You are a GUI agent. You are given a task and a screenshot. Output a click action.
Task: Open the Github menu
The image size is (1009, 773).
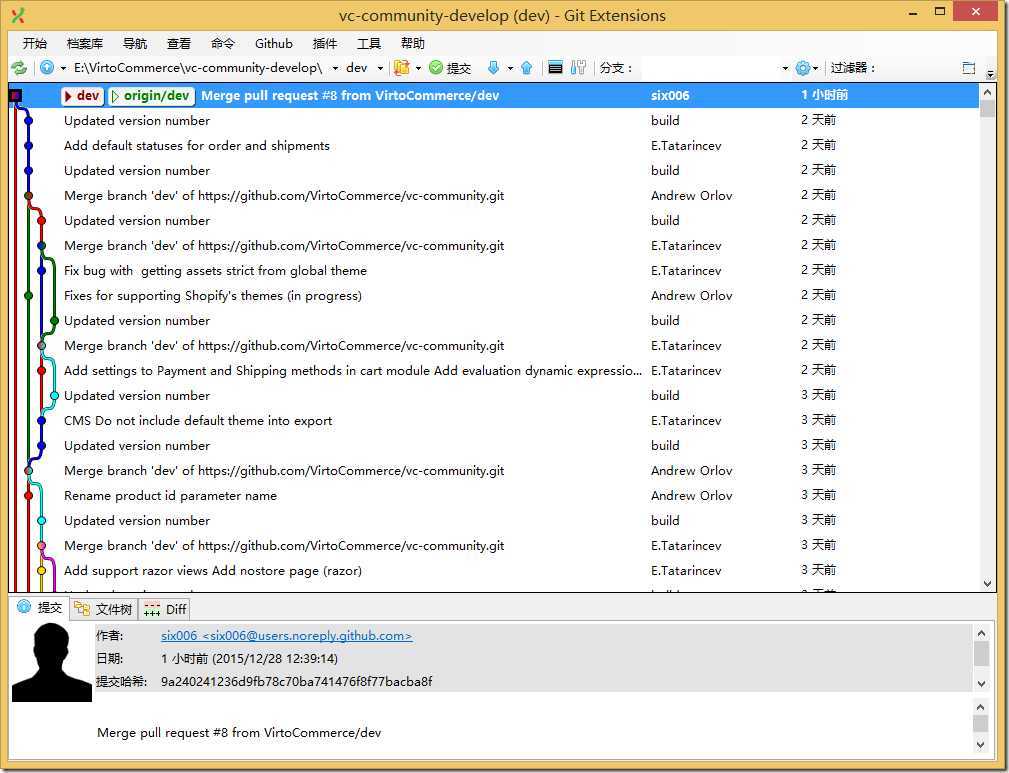pos(273,43)
